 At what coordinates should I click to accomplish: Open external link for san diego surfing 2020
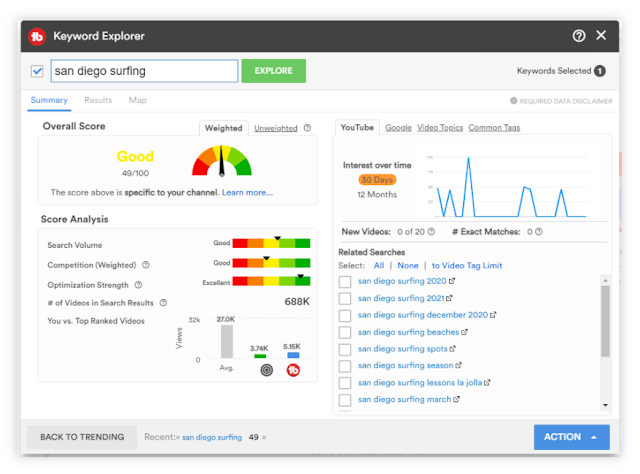point(452,281)
